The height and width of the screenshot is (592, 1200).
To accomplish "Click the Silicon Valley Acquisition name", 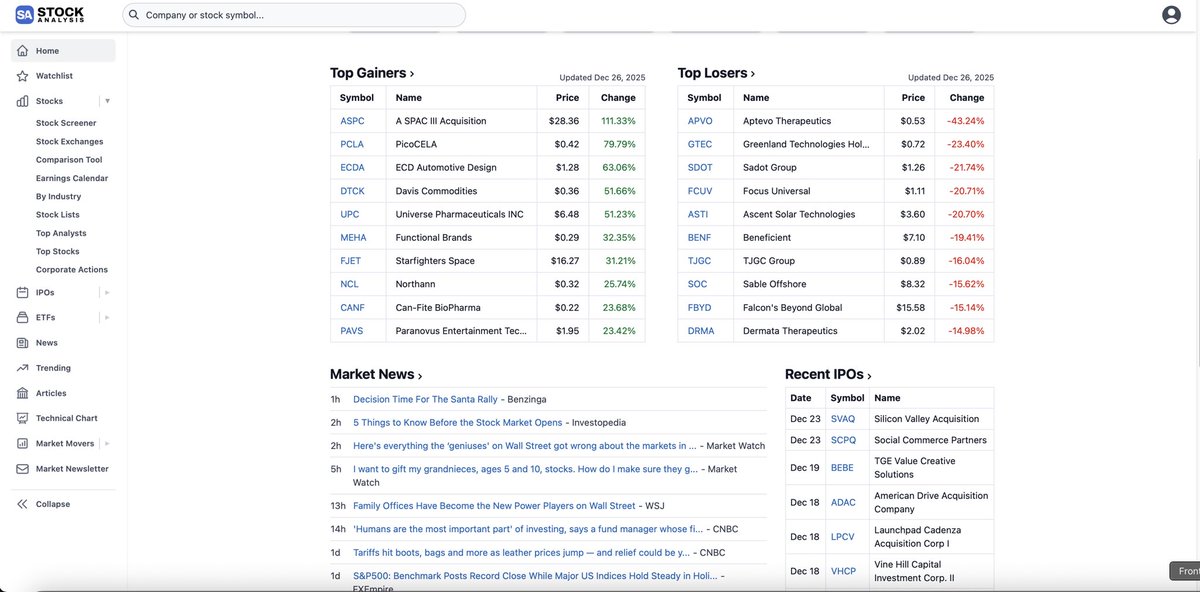I will (927, 419).
